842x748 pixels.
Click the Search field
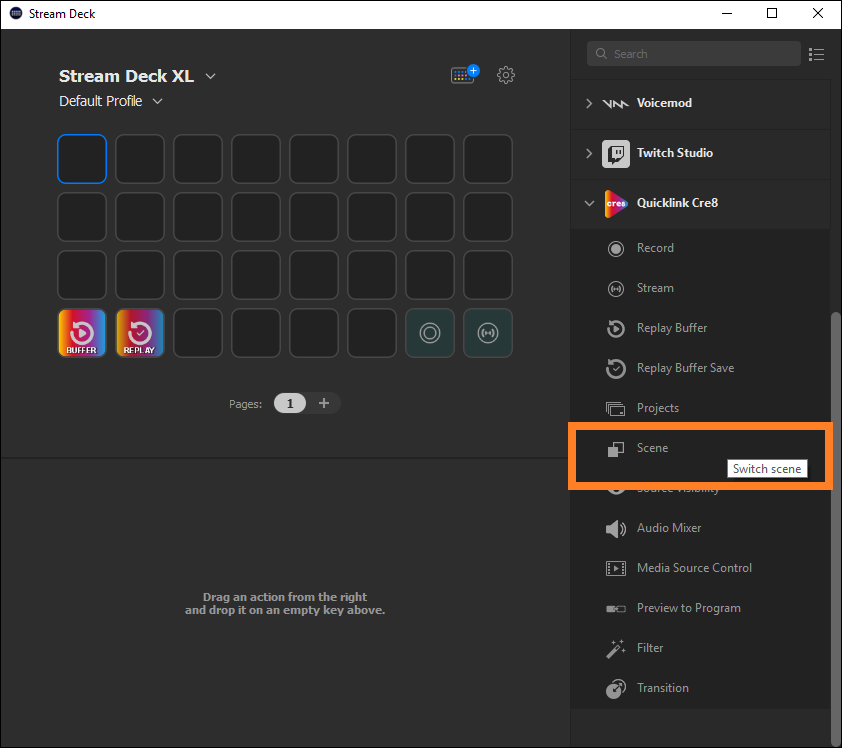(693, 53)
